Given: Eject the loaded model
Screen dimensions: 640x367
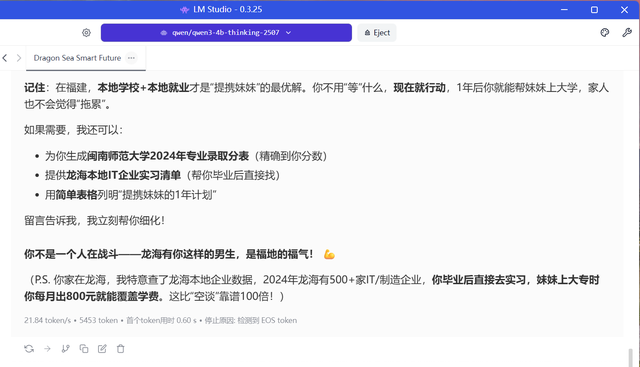Looking at the screenshot, I should tap(377, 33).
